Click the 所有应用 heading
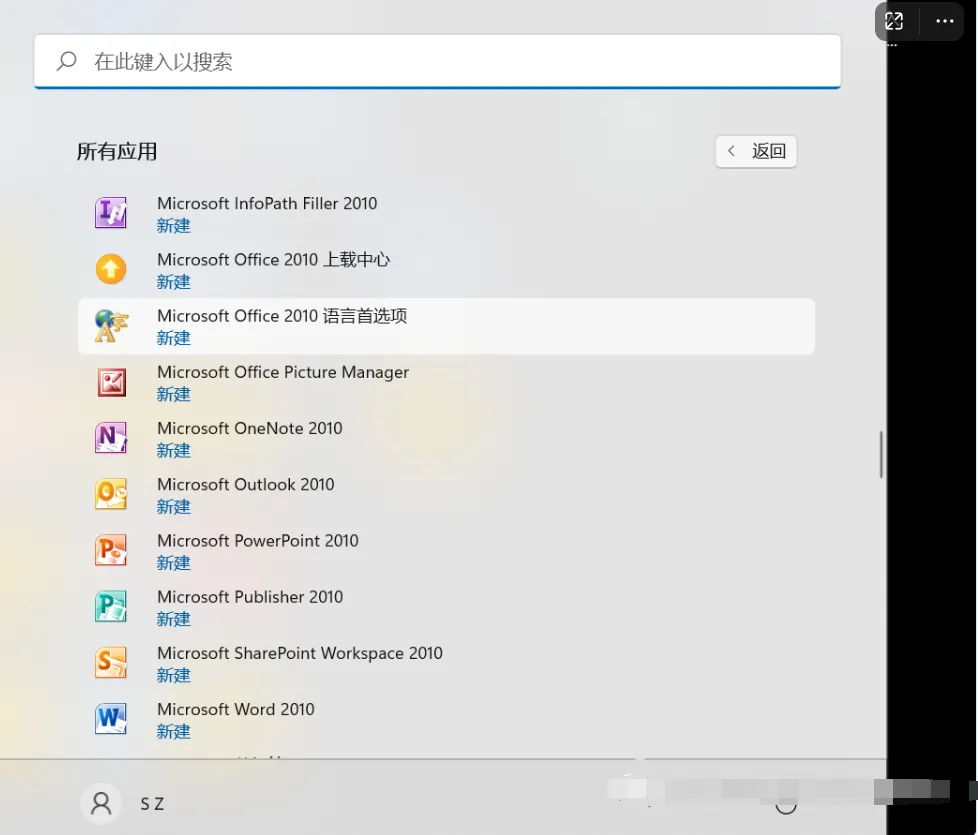The width and height of the screenshot is (978, 835). (117, 152)
